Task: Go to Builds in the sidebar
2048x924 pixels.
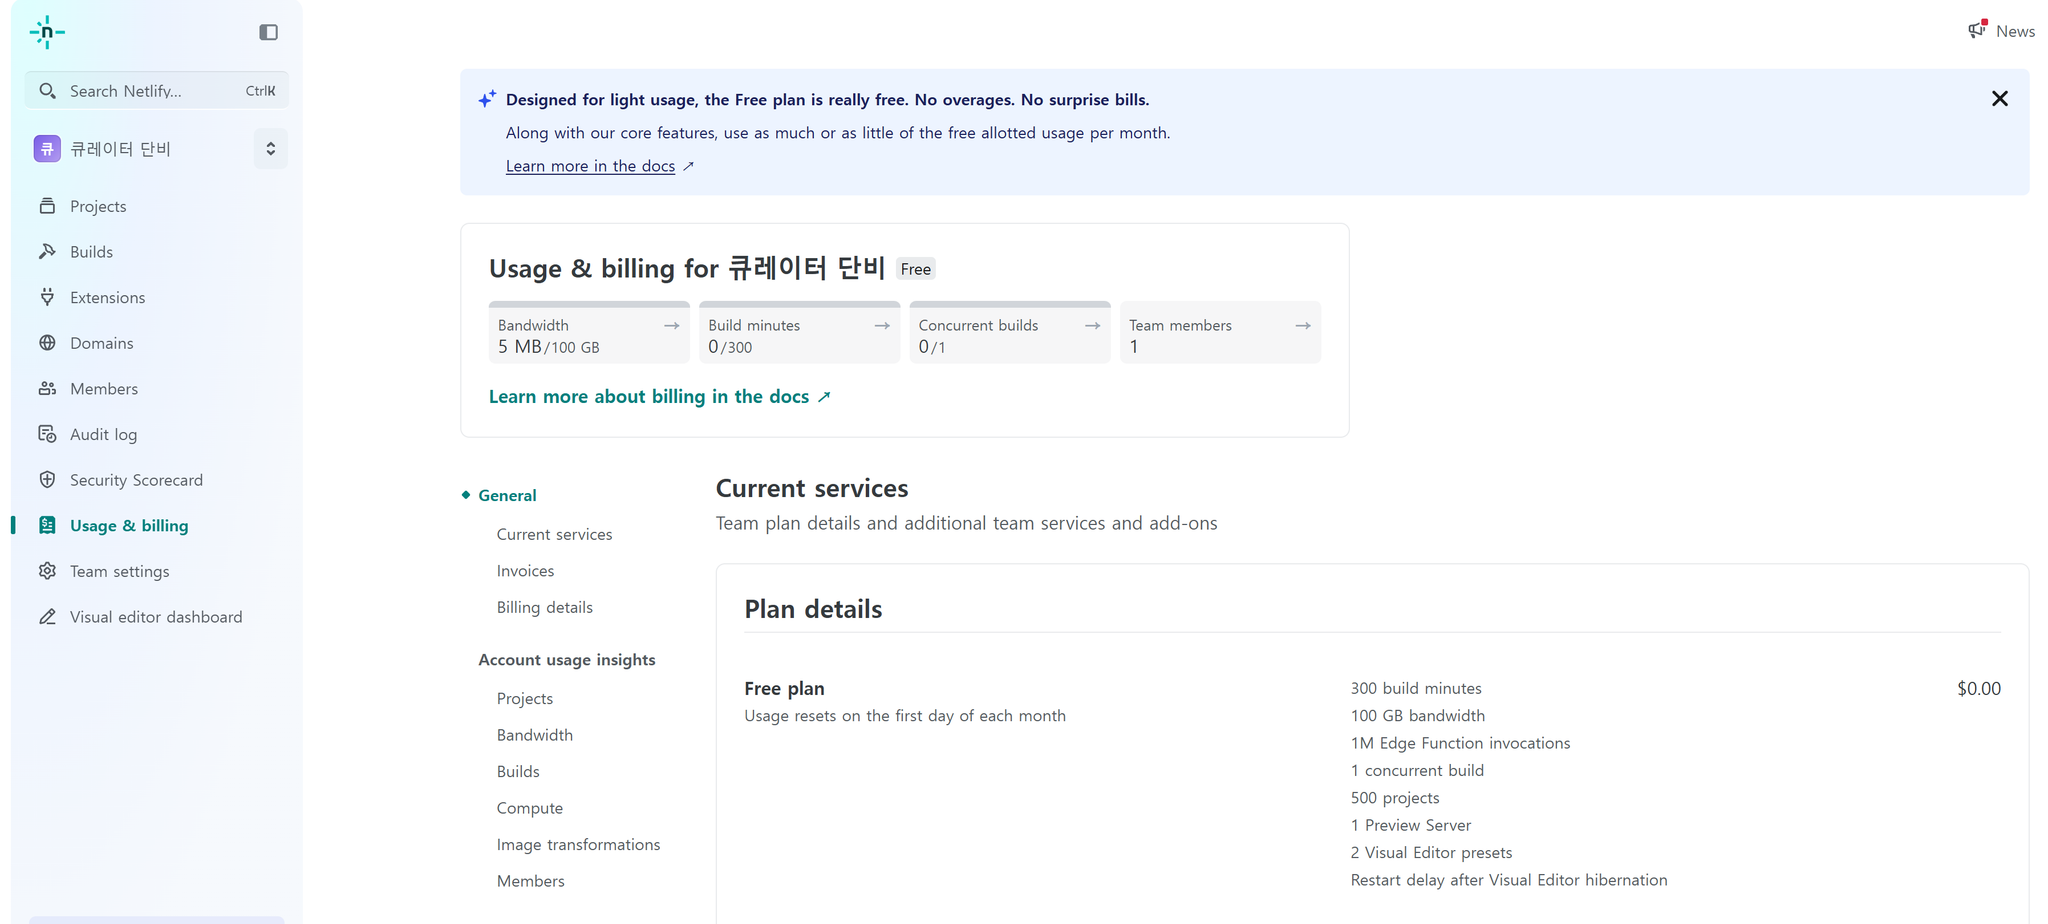Action: tap(91, 252)
